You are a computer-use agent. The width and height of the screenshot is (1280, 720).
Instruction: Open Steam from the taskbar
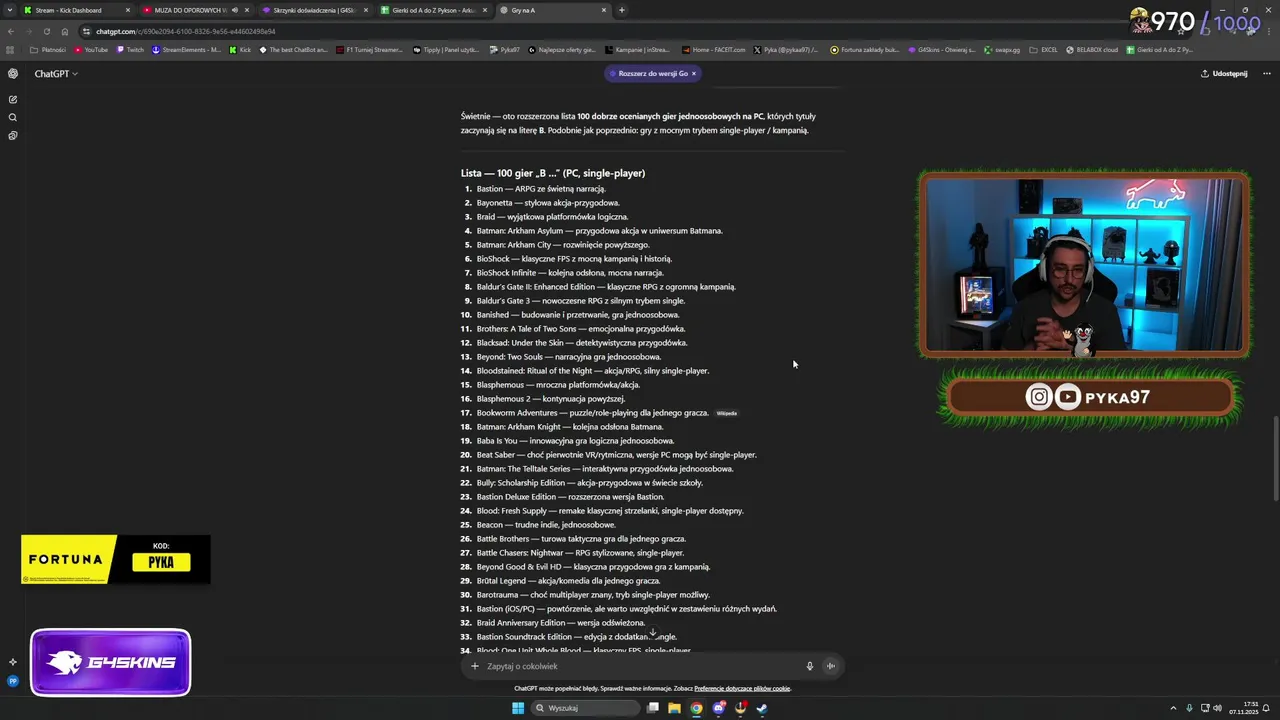click(x=761, y=708)
